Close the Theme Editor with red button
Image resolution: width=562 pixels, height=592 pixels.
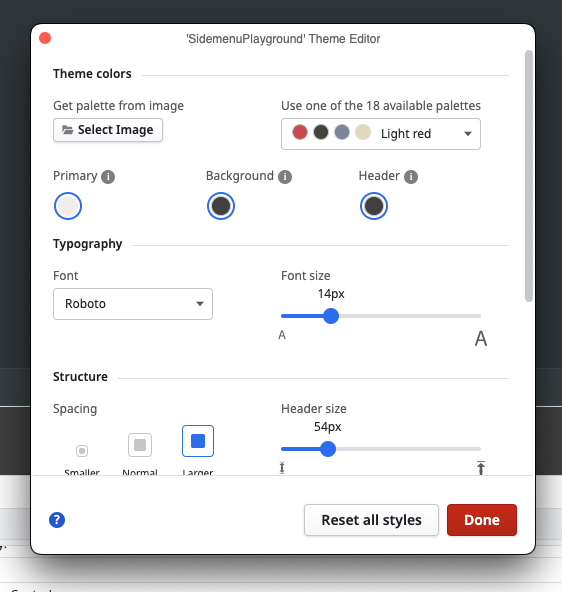(45, 38)
